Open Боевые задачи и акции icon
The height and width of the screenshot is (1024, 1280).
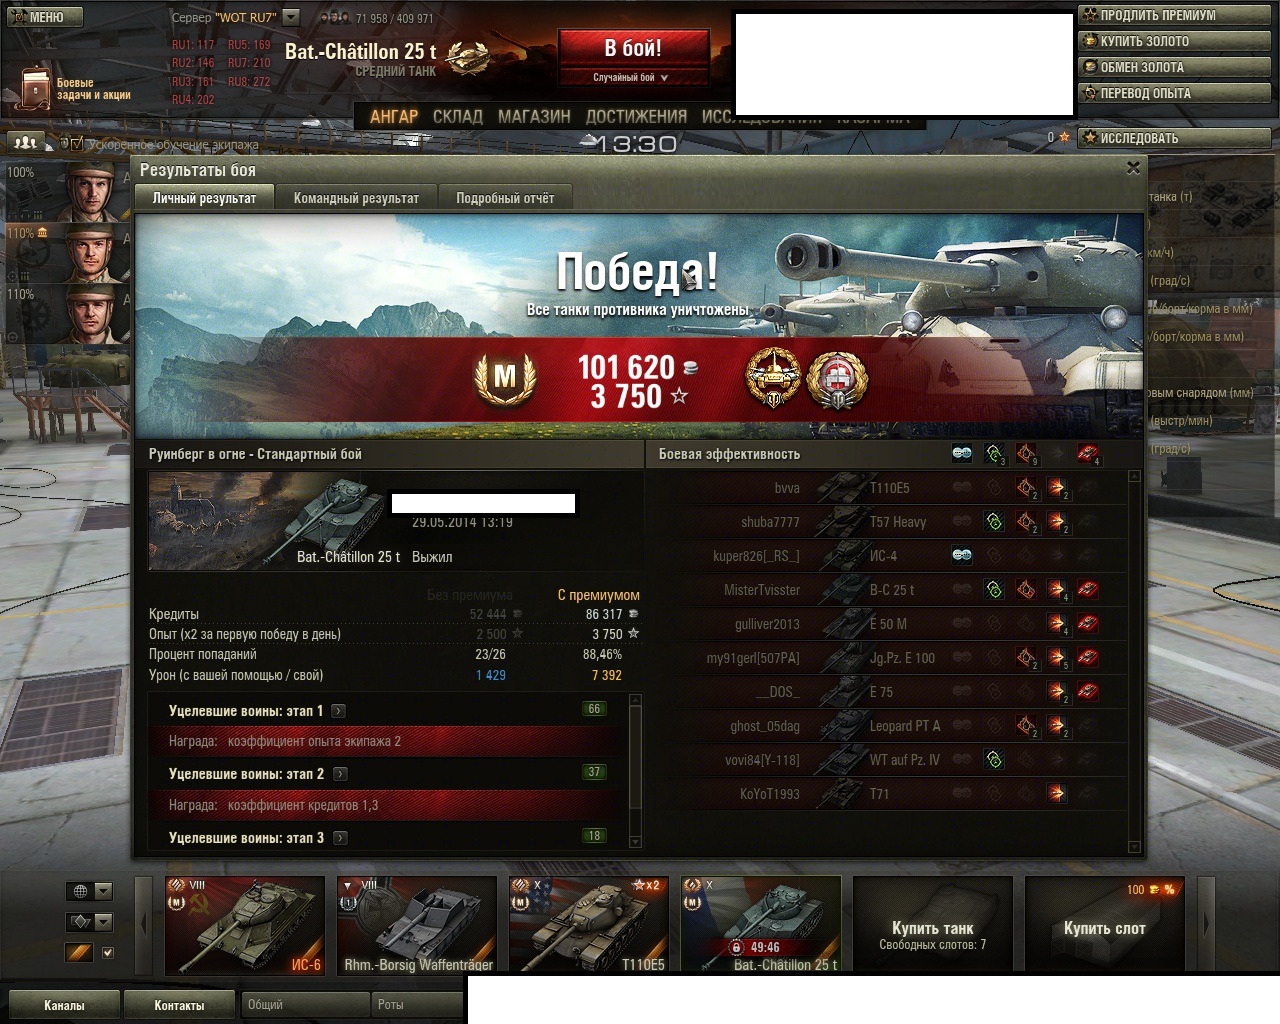[34, 88]
